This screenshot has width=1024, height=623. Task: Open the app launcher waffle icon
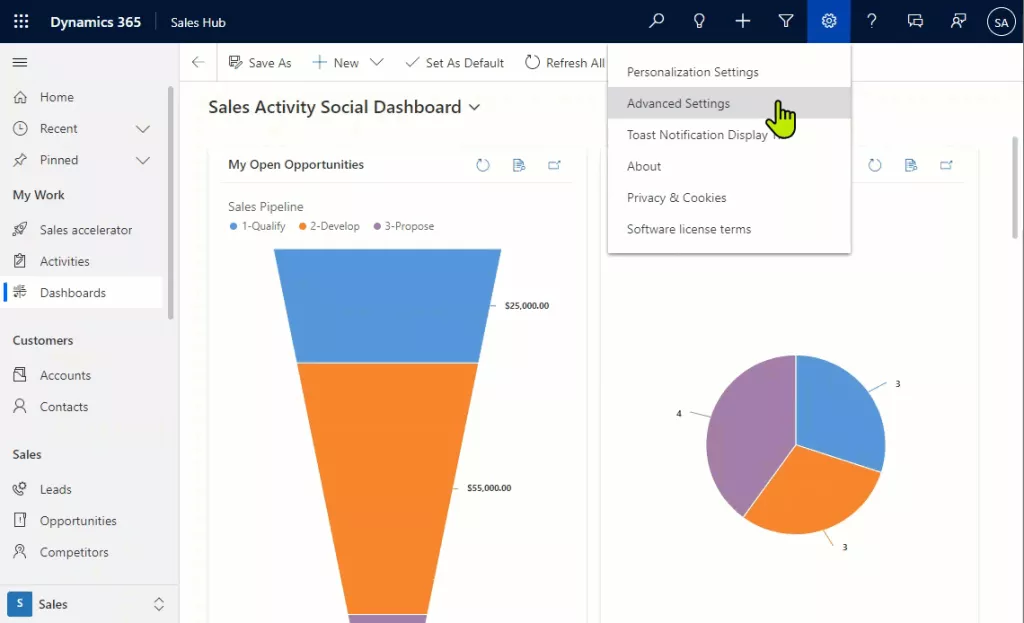21,21
